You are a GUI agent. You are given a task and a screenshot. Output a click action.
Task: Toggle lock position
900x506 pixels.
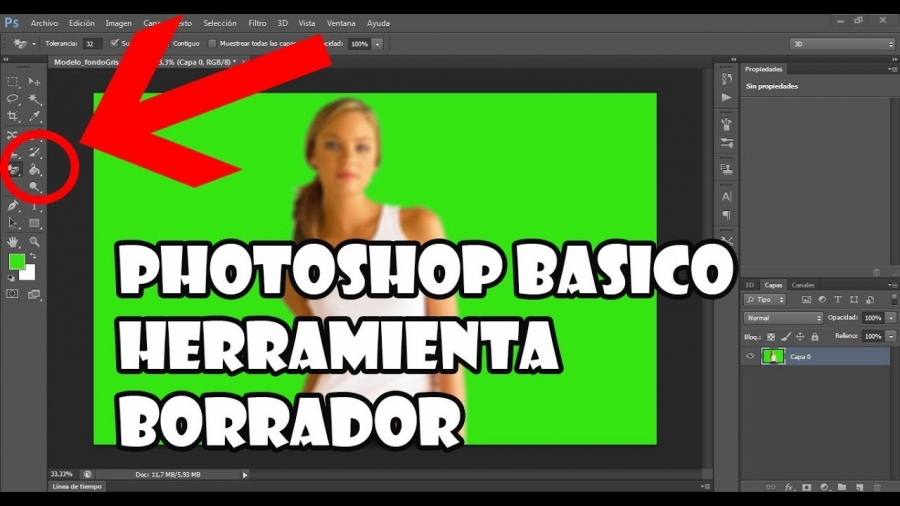point(800,337)
